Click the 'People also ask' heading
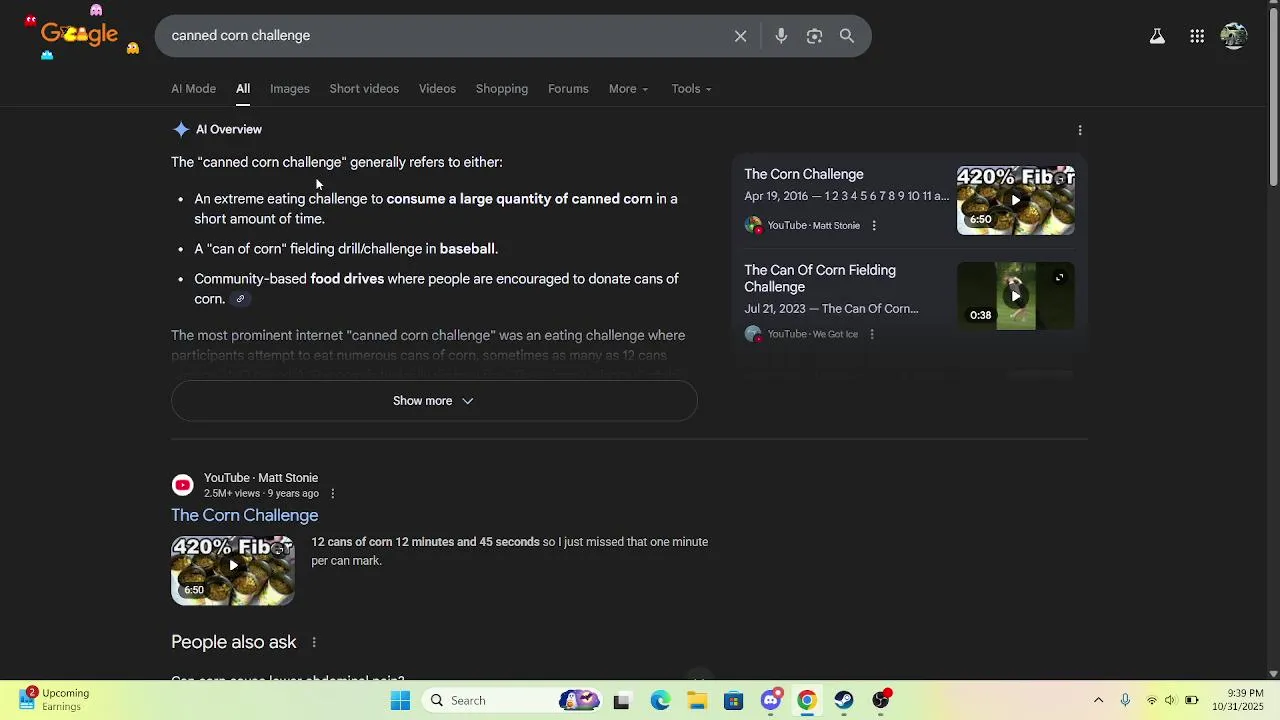Screen dimensions: 1280x720 (234, 643)
